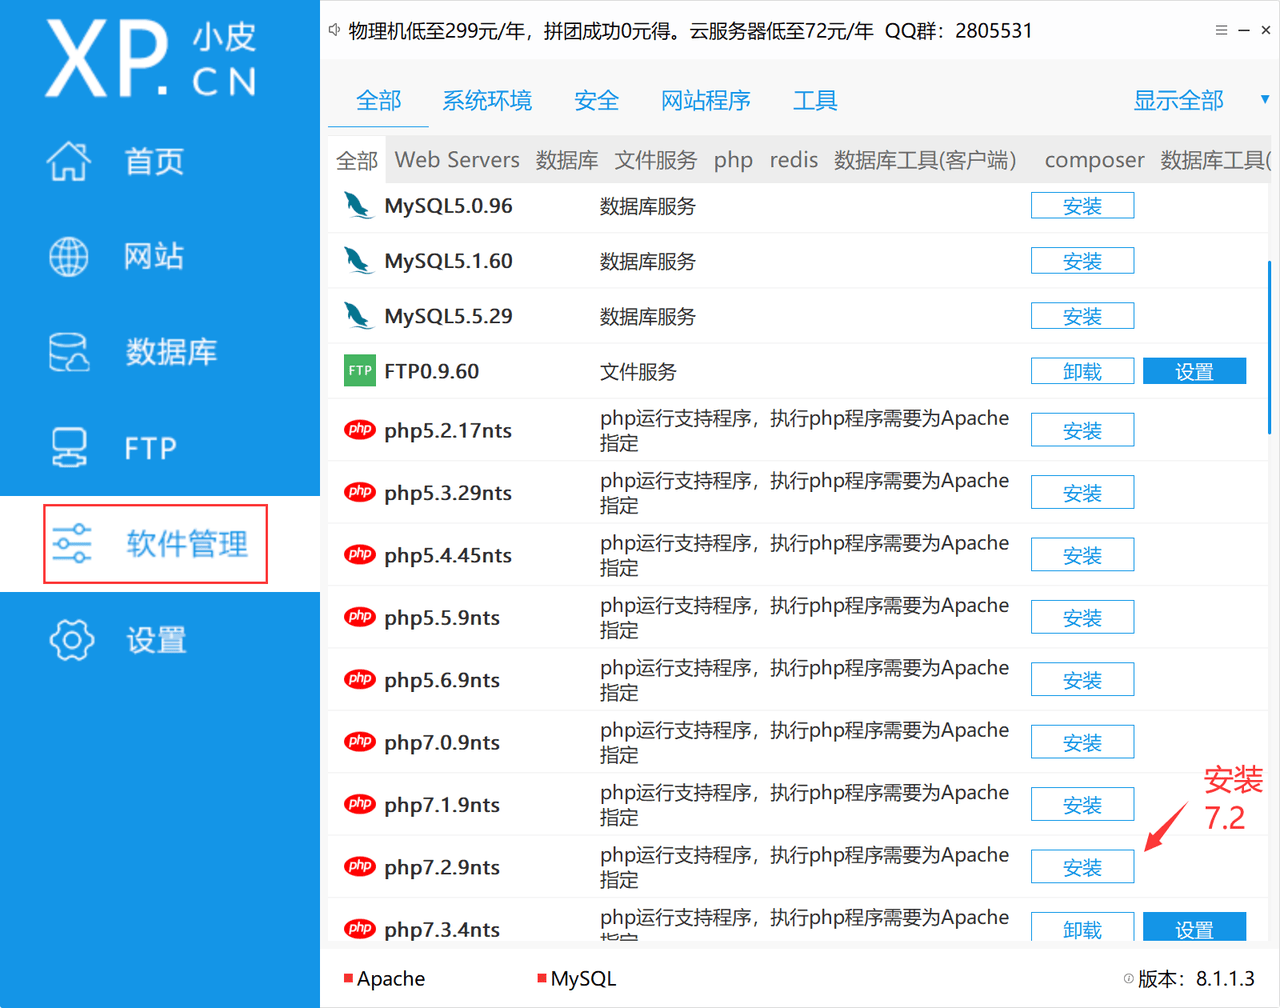Click the Apache status indicator

point(348,978)
